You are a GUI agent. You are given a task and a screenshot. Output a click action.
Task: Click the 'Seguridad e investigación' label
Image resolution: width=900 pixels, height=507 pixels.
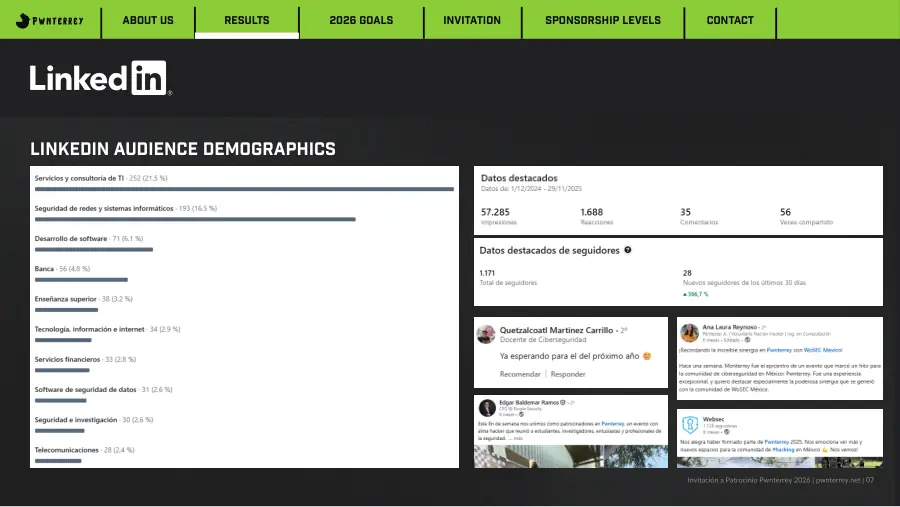(76, 420)
